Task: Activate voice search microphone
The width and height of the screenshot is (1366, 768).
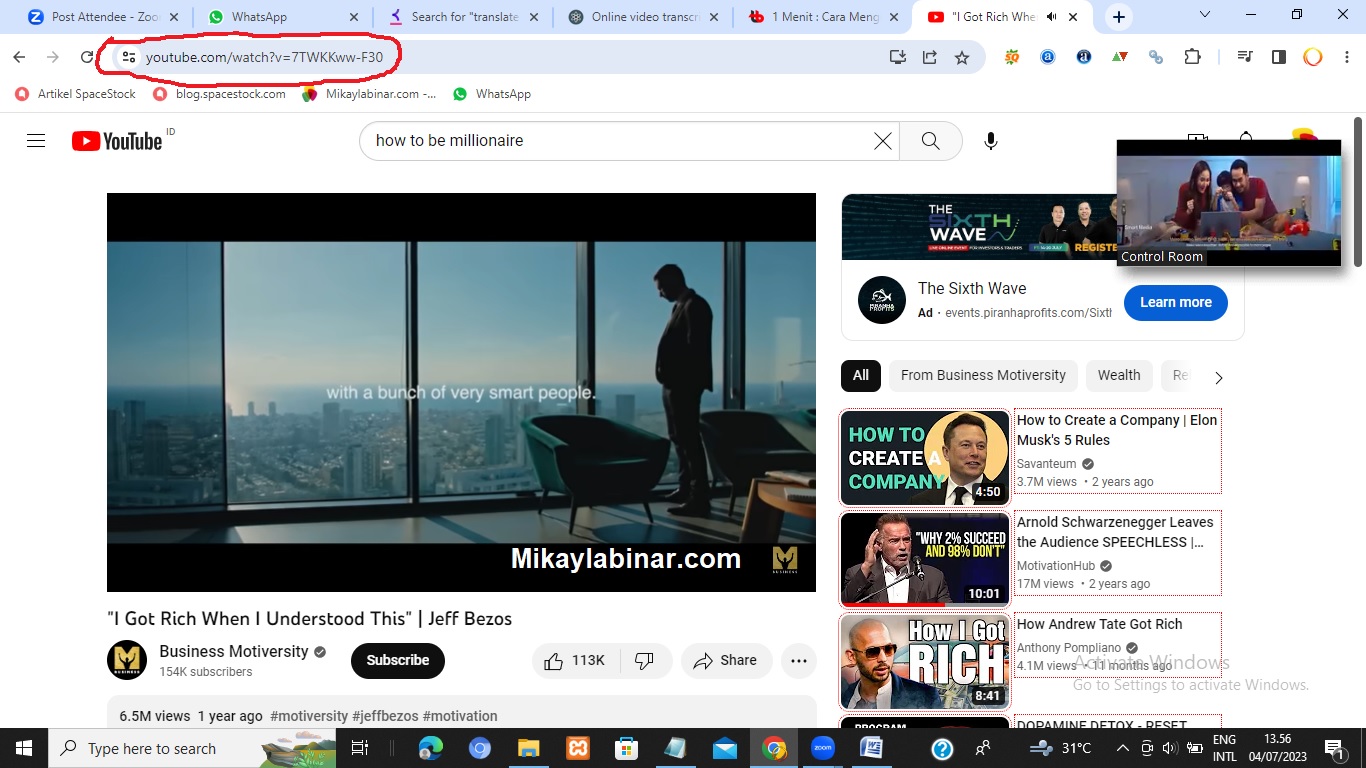Action: click(x=991, y=141)
